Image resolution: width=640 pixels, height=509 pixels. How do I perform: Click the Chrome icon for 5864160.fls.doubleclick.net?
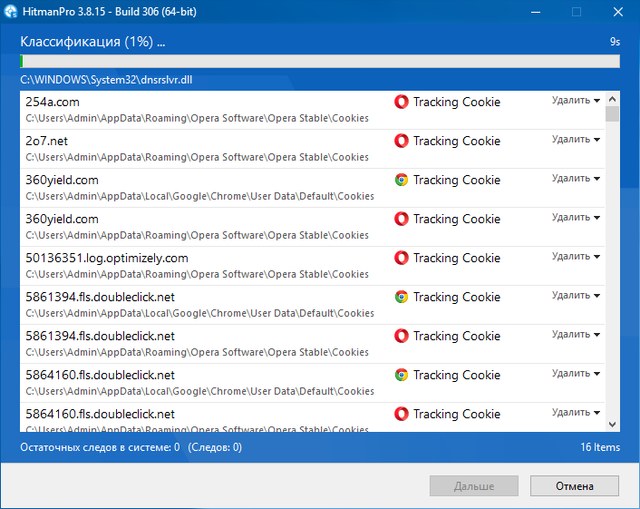pyautogui.click(x=401, y=375)
